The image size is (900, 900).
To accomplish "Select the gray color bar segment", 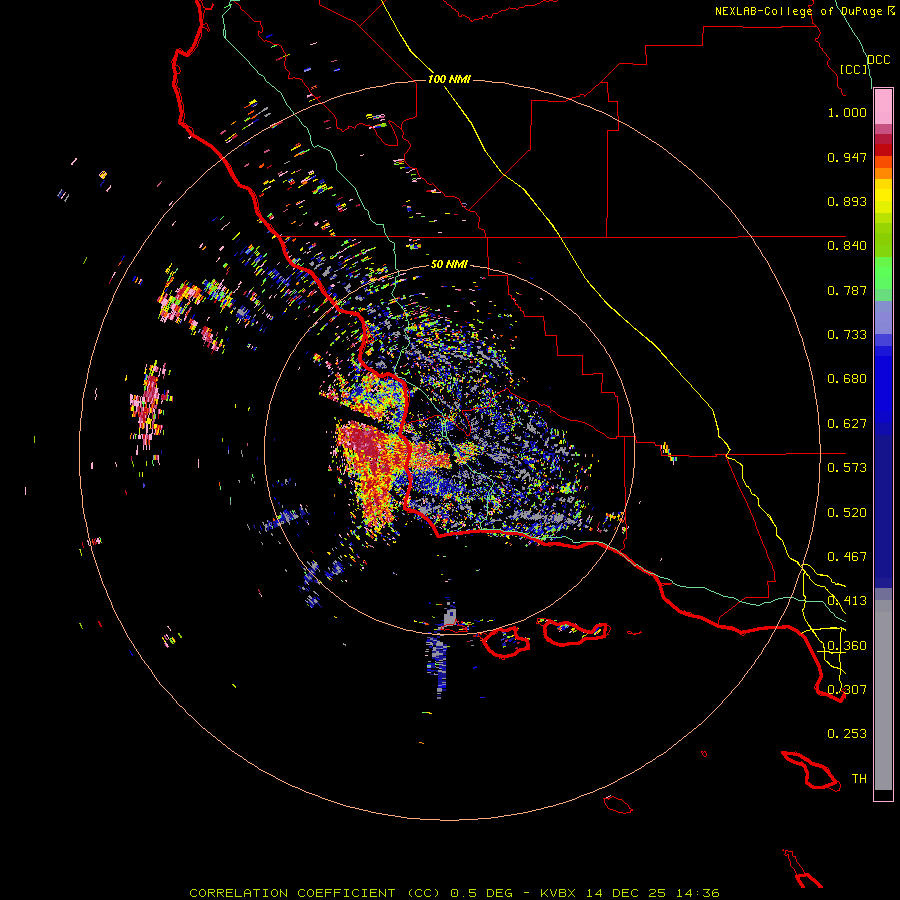I will pyautogui.click(x=883, y=695).
